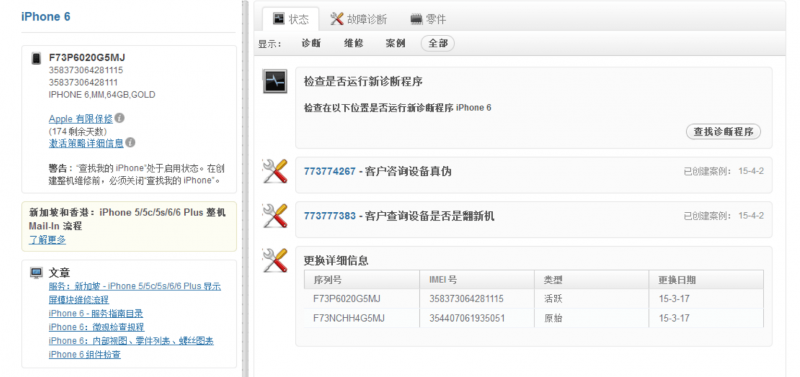800x377 pixels.
Task: Click 已创建案例 date for 773774267
Action: click(723, 171)
